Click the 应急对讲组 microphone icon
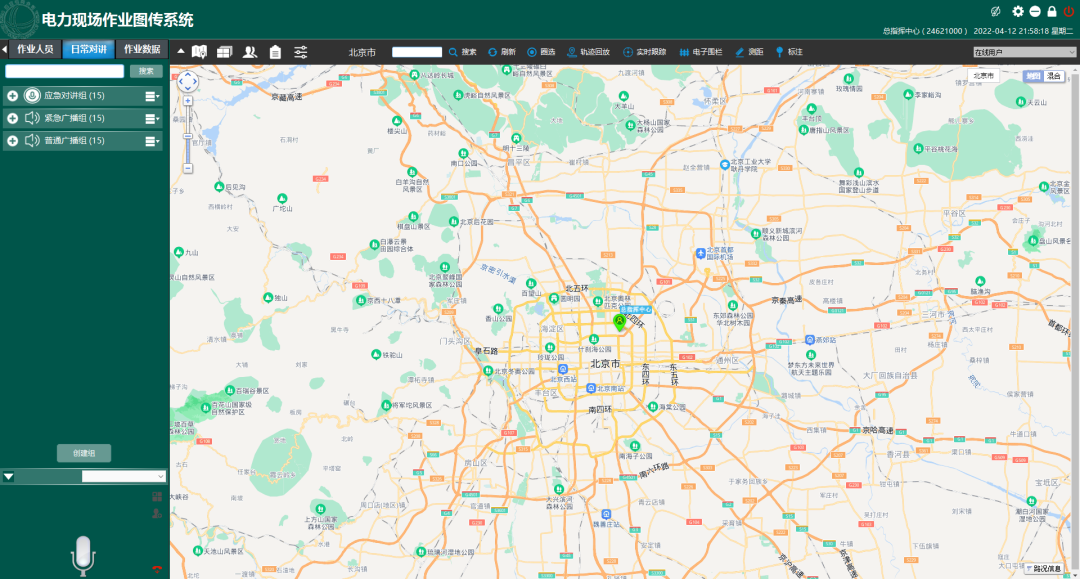 tap(32, 96)
